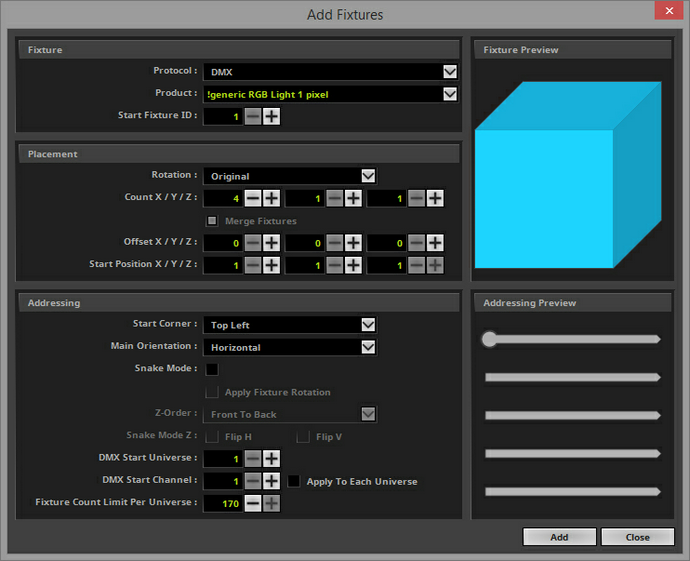Increase the Start Fixture ID value
Image resolution: width=690 pixels, height=561 pixels.
tap(272, 117)
